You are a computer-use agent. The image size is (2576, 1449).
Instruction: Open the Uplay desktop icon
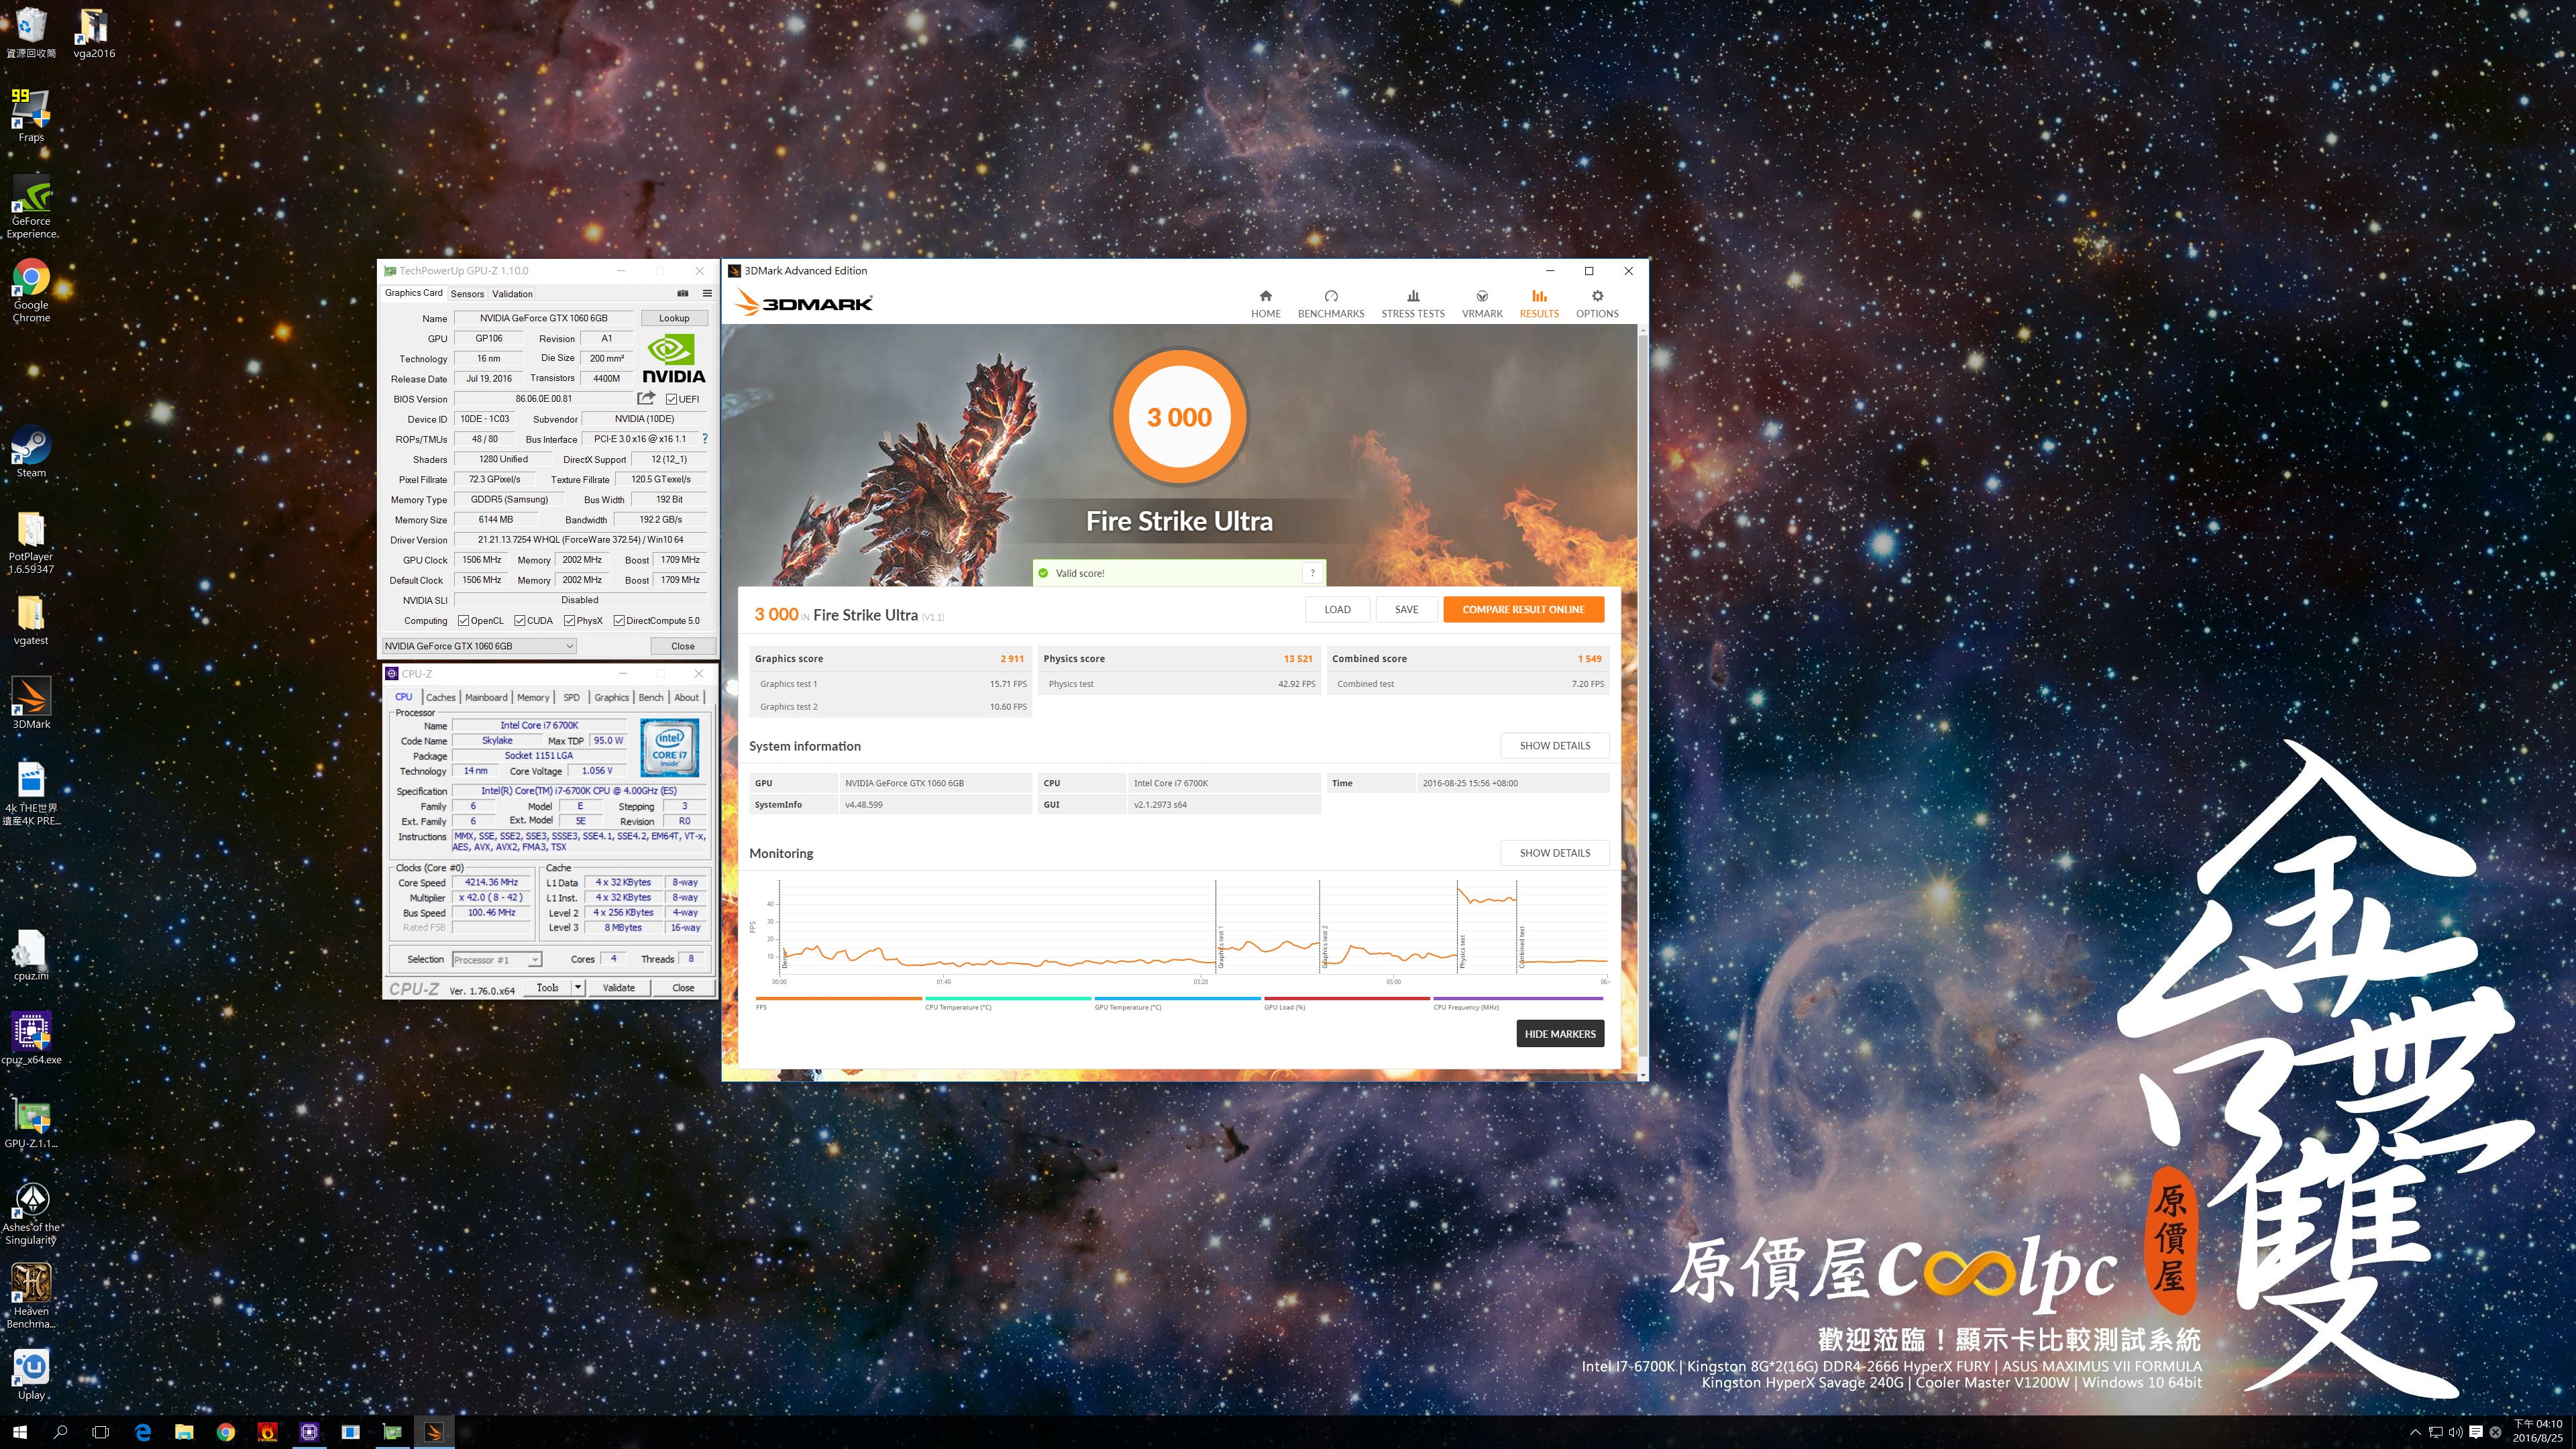(x=31, y=1374)
